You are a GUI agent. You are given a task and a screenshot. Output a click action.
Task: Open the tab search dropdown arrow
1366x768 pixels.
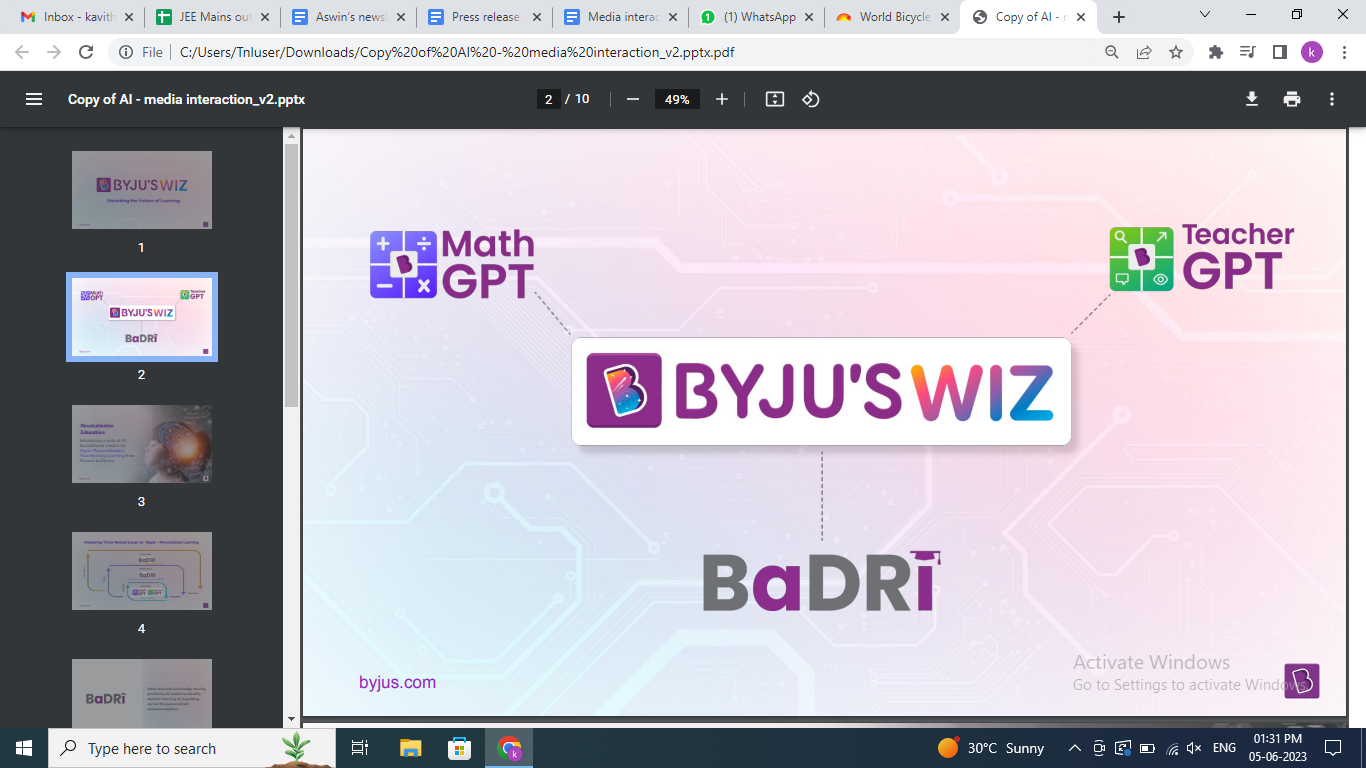(1205, 15)
